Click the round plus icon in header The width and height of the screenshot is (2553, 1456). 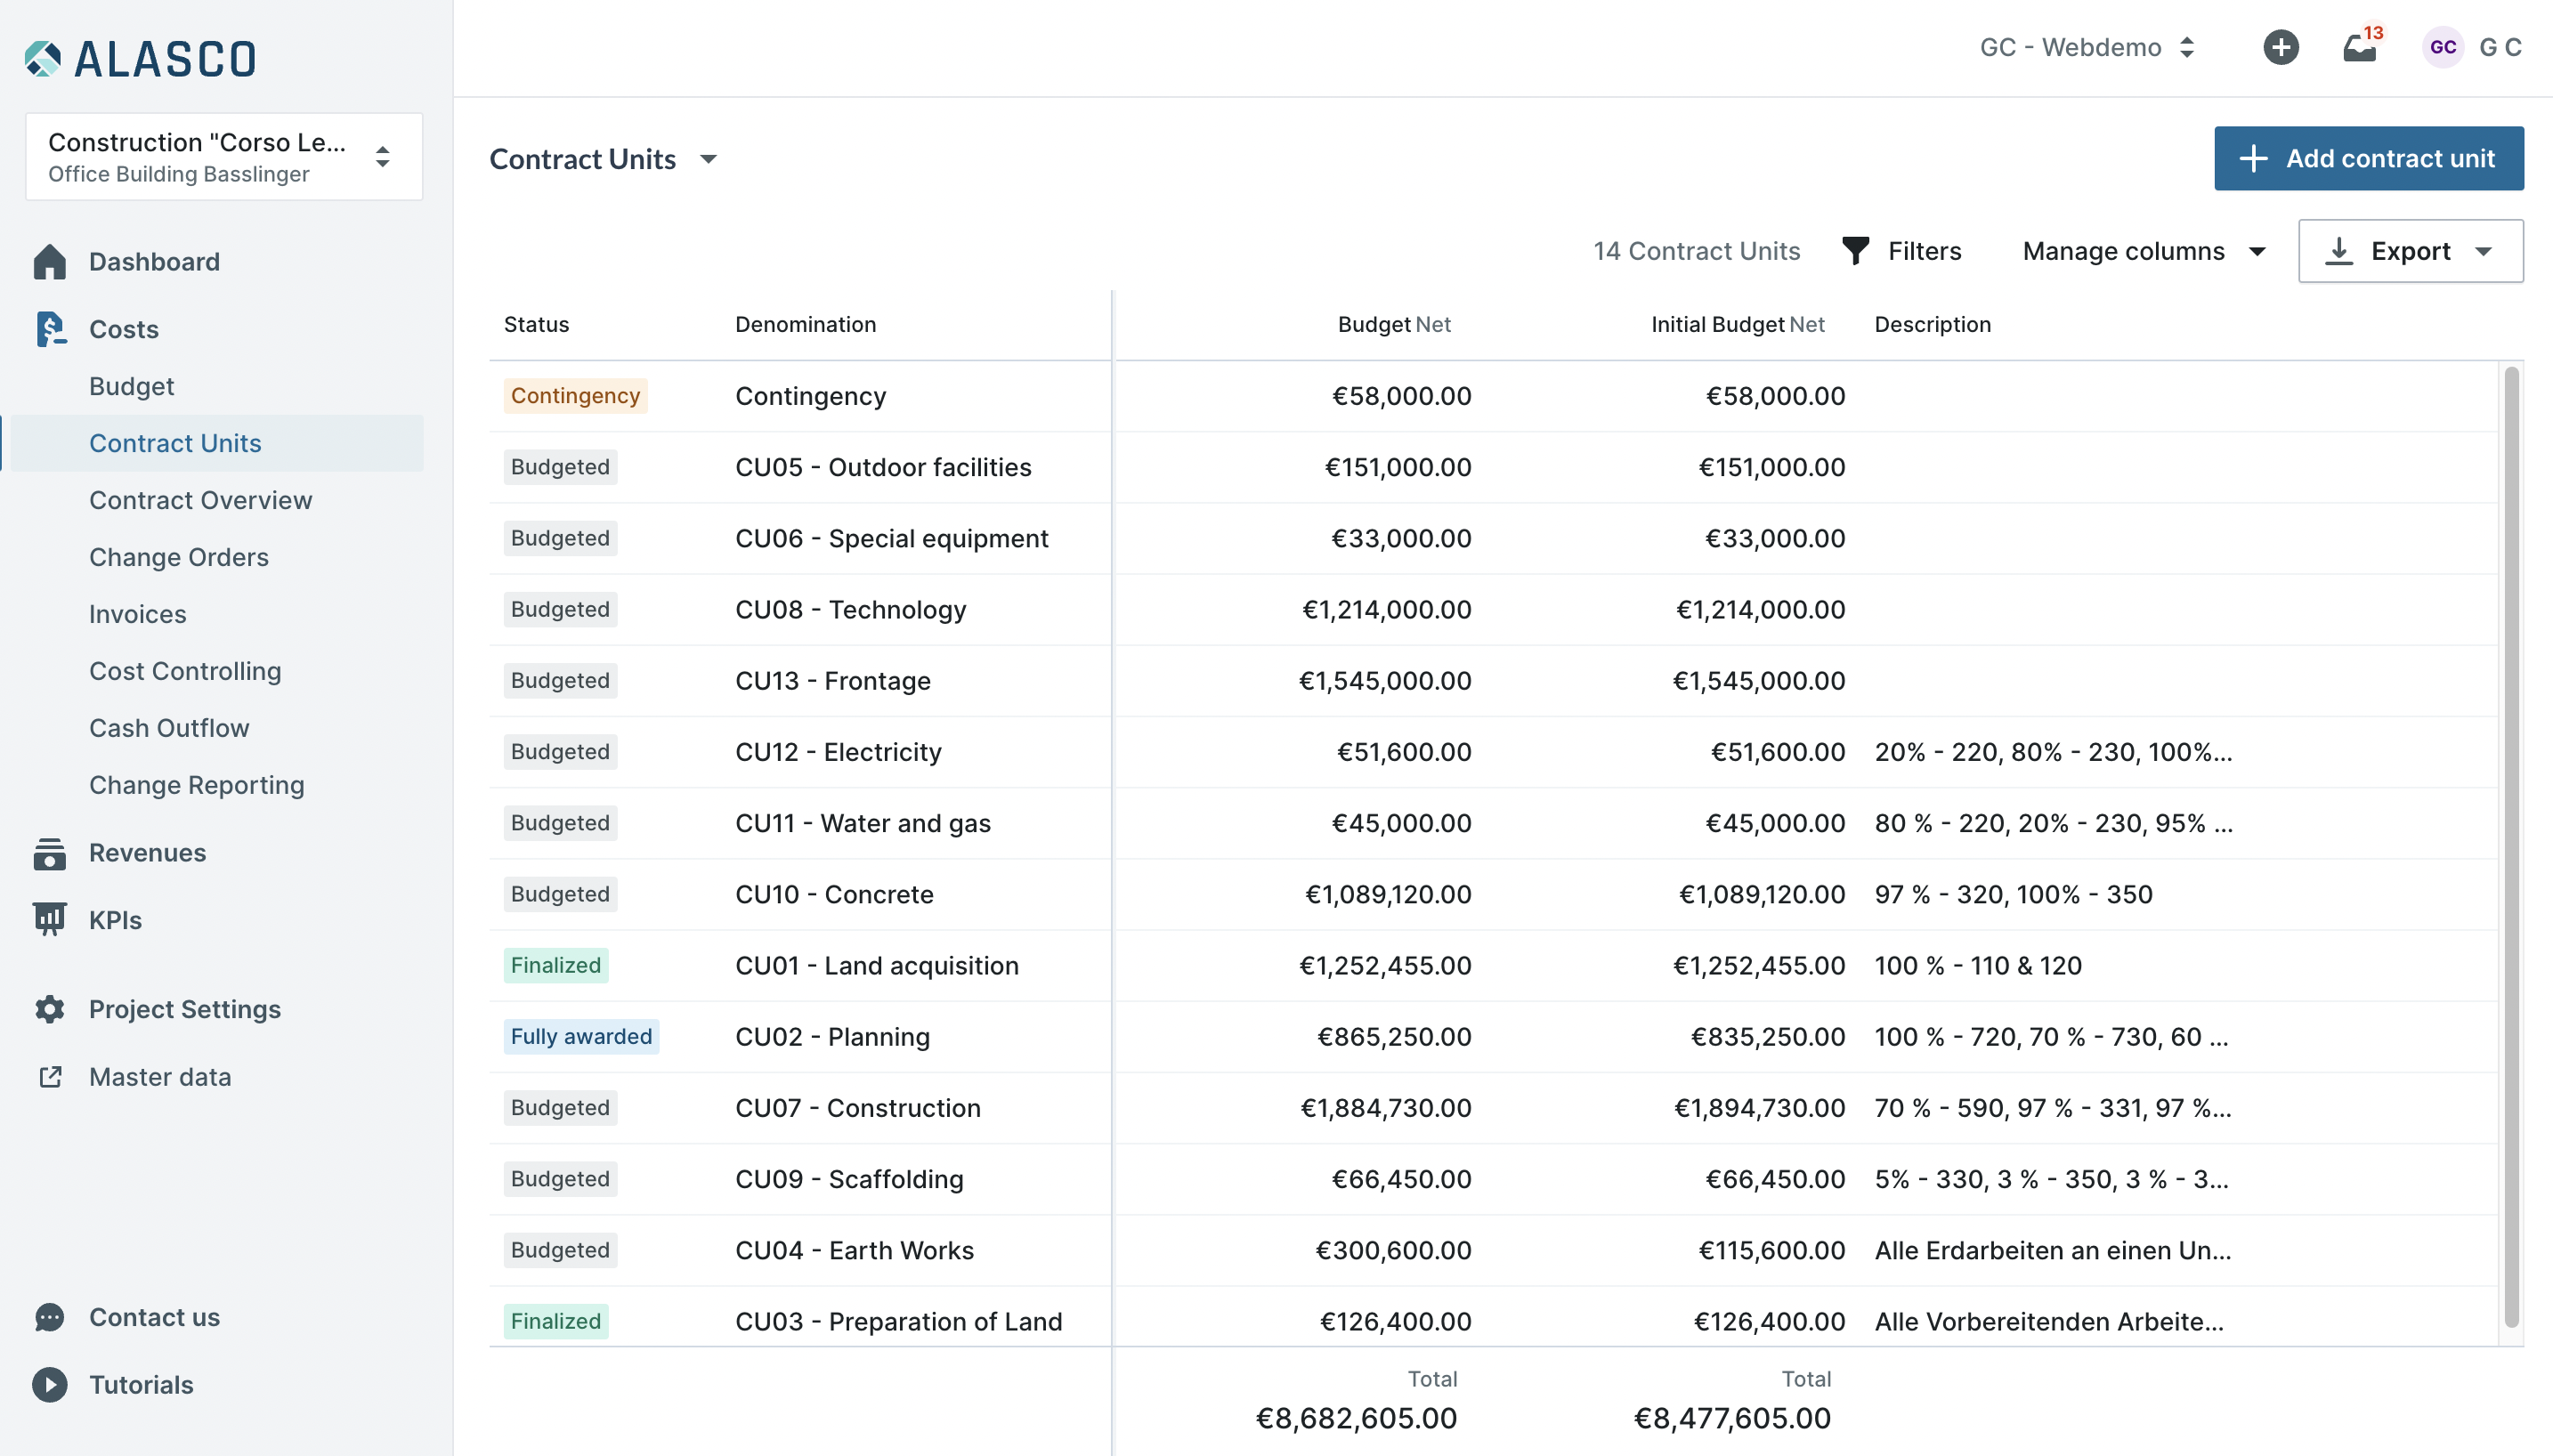pos(2281,47)
